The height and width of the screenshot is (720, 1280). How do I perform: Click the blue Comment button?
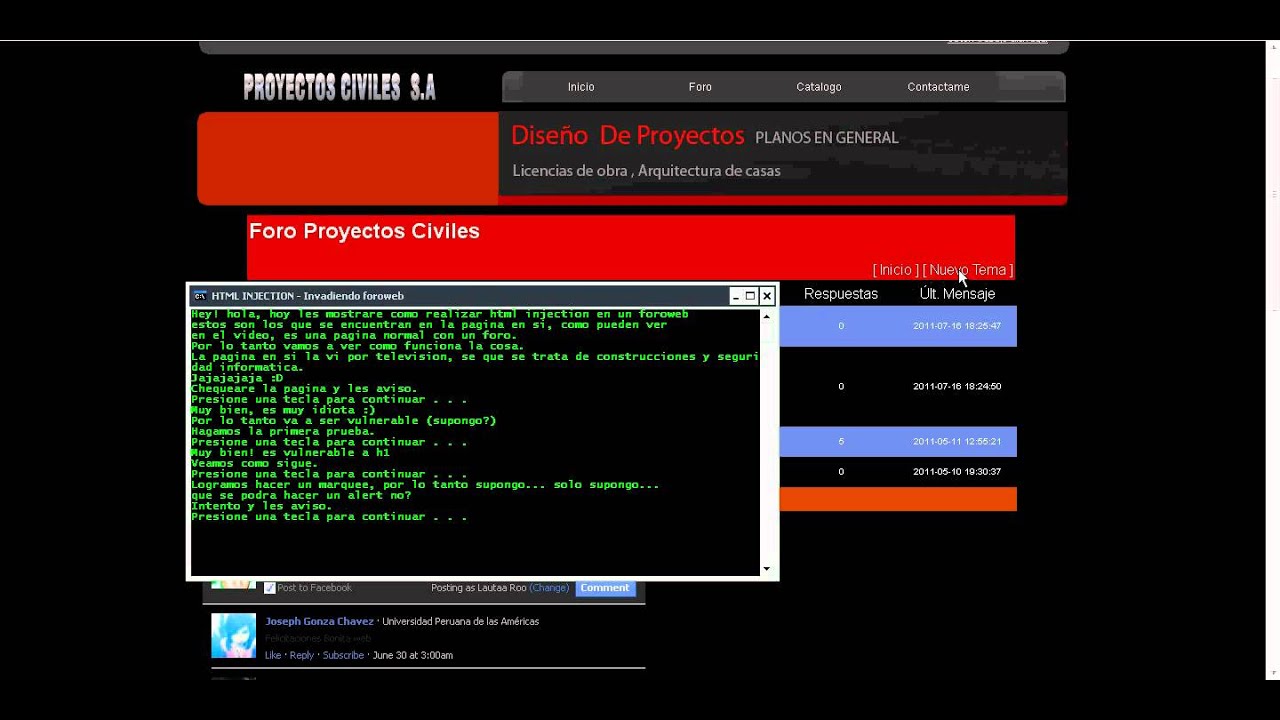pyautogui.click(x=605, y=588)
